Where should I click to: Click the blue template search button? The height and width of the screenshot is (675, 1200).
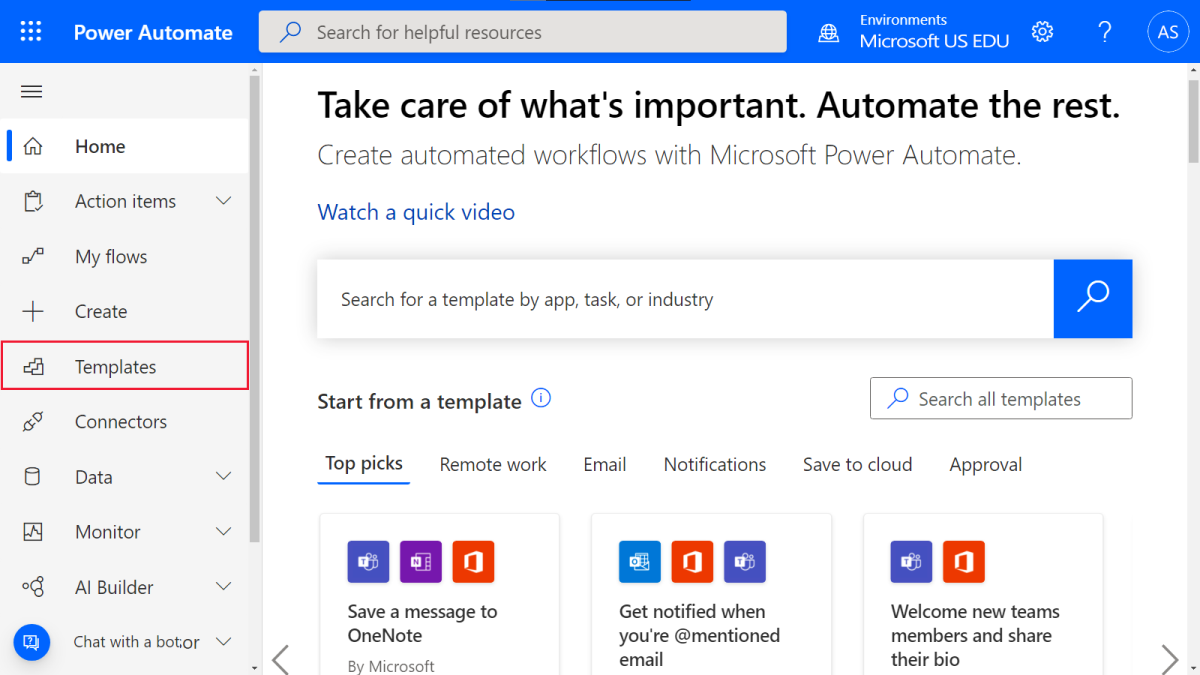(1093, 299)
